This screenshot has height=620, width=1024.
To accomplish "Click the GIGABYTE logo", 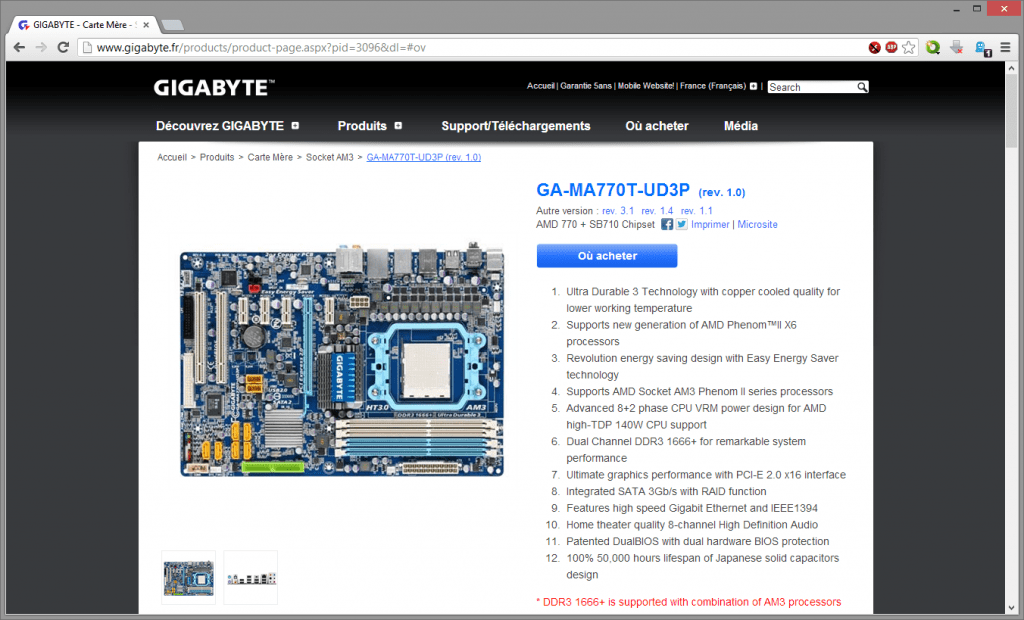I will point(214,88).
